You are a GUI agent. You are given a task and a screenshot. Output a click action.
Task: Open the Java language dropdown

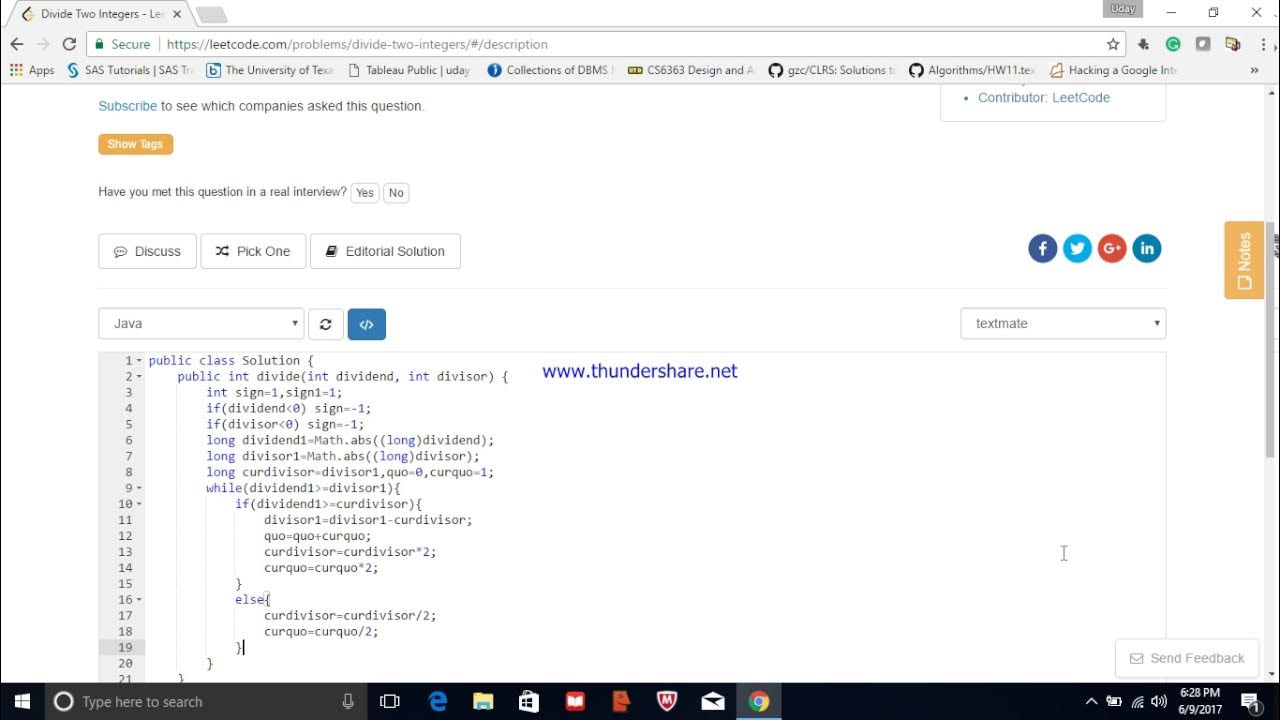201,323
